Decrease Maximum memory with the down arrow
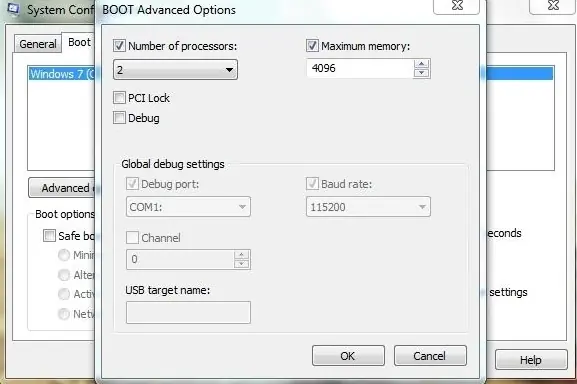This screenshot has height=384, width=577. pos(421,72)
